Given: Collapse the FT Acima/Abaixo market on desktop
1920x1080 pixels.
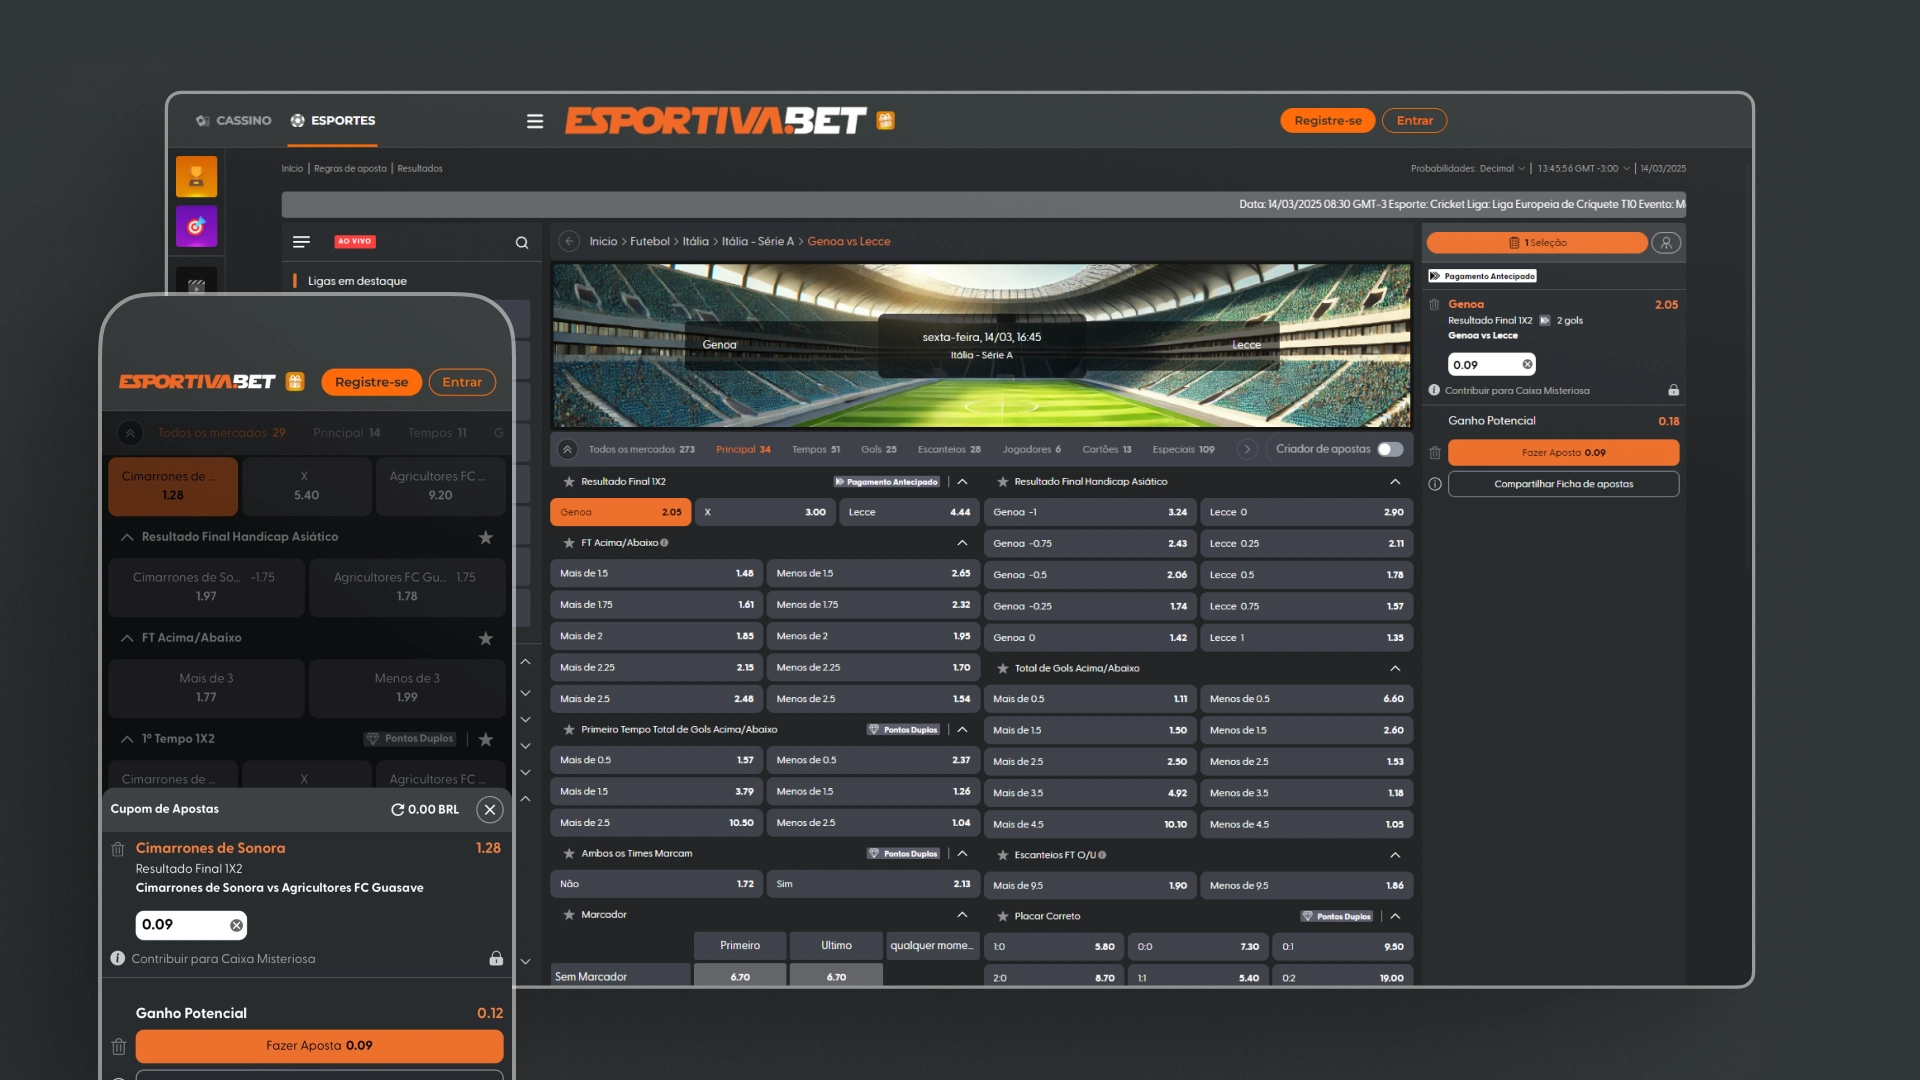Looking at the screenshot, I should [x=962, y=543].
